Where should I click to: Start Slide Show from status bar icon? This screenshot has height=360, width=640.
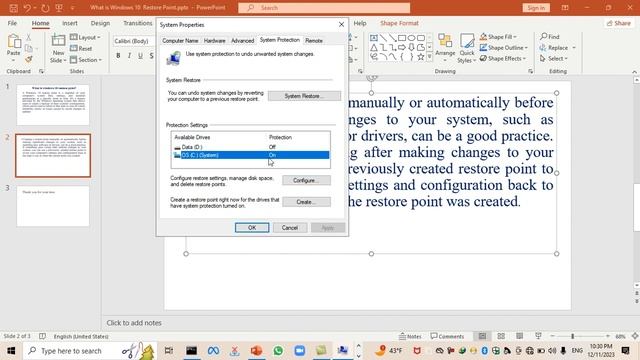pos(538,336)
